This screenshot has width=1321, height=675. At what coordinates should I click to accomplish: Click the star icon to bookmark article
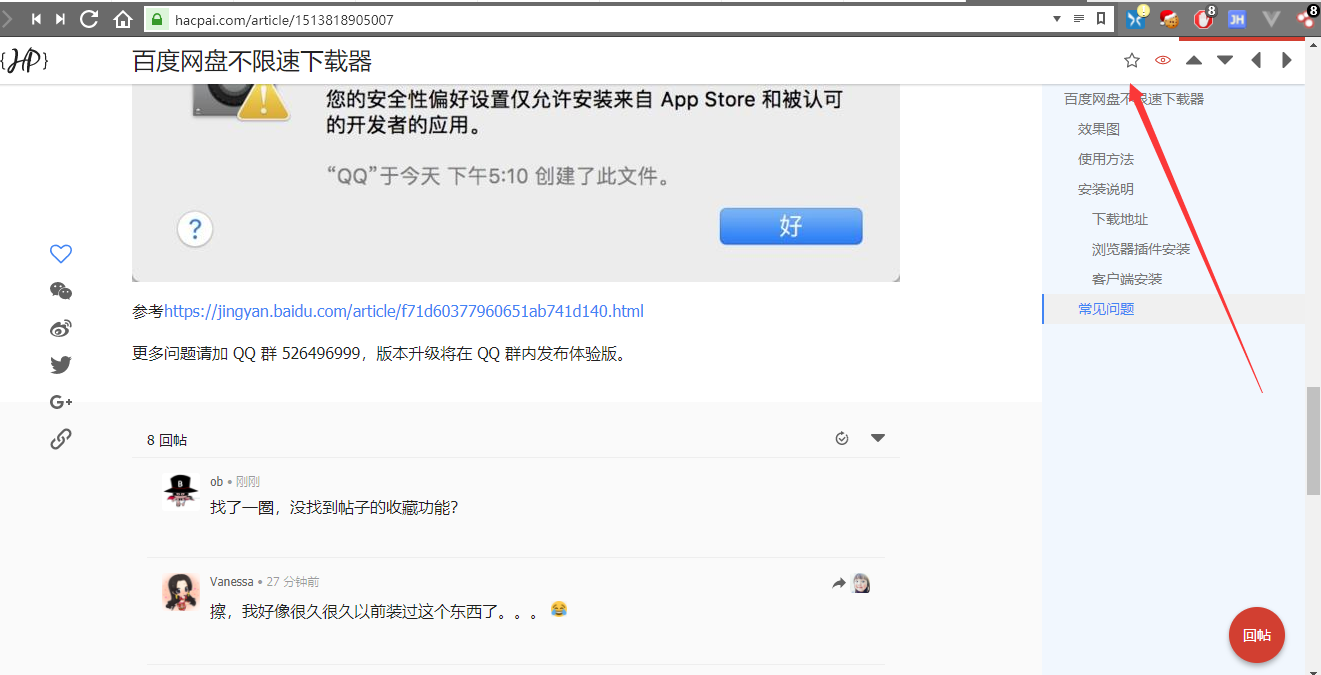coord(1132,61)
